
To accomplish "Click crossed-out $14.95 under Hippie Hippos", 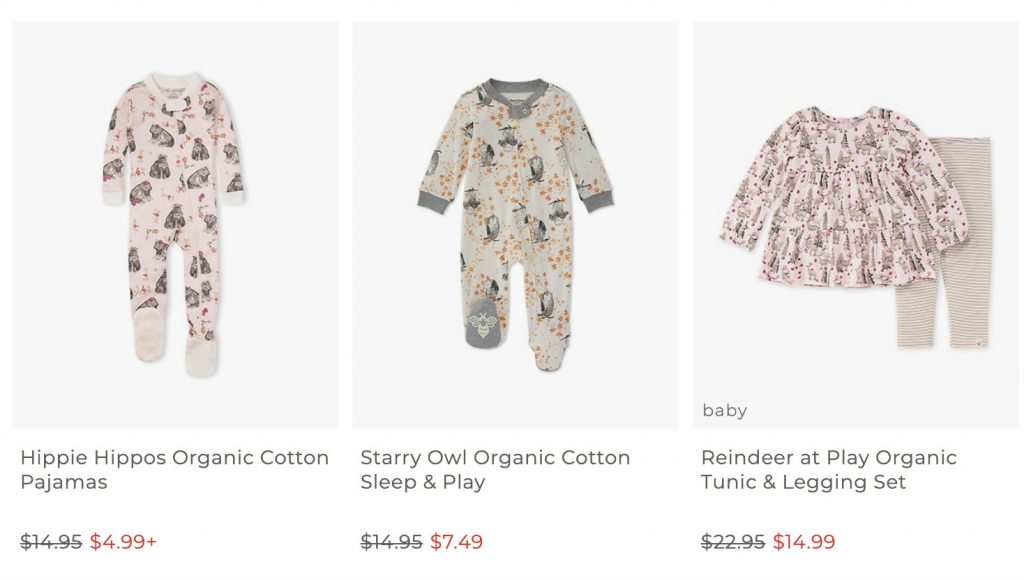I will coord(51,542).
